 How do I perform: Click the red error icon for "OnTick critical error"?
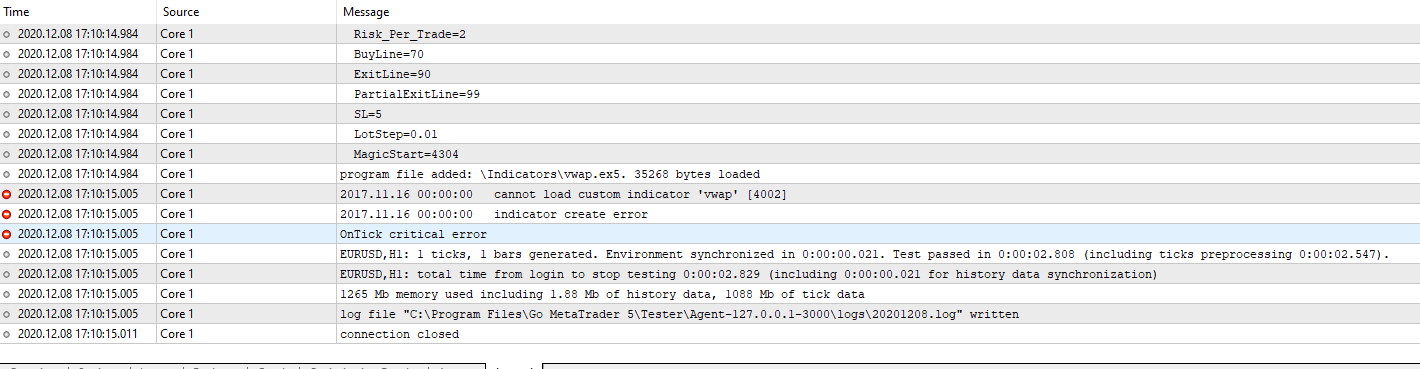[7, 234]
